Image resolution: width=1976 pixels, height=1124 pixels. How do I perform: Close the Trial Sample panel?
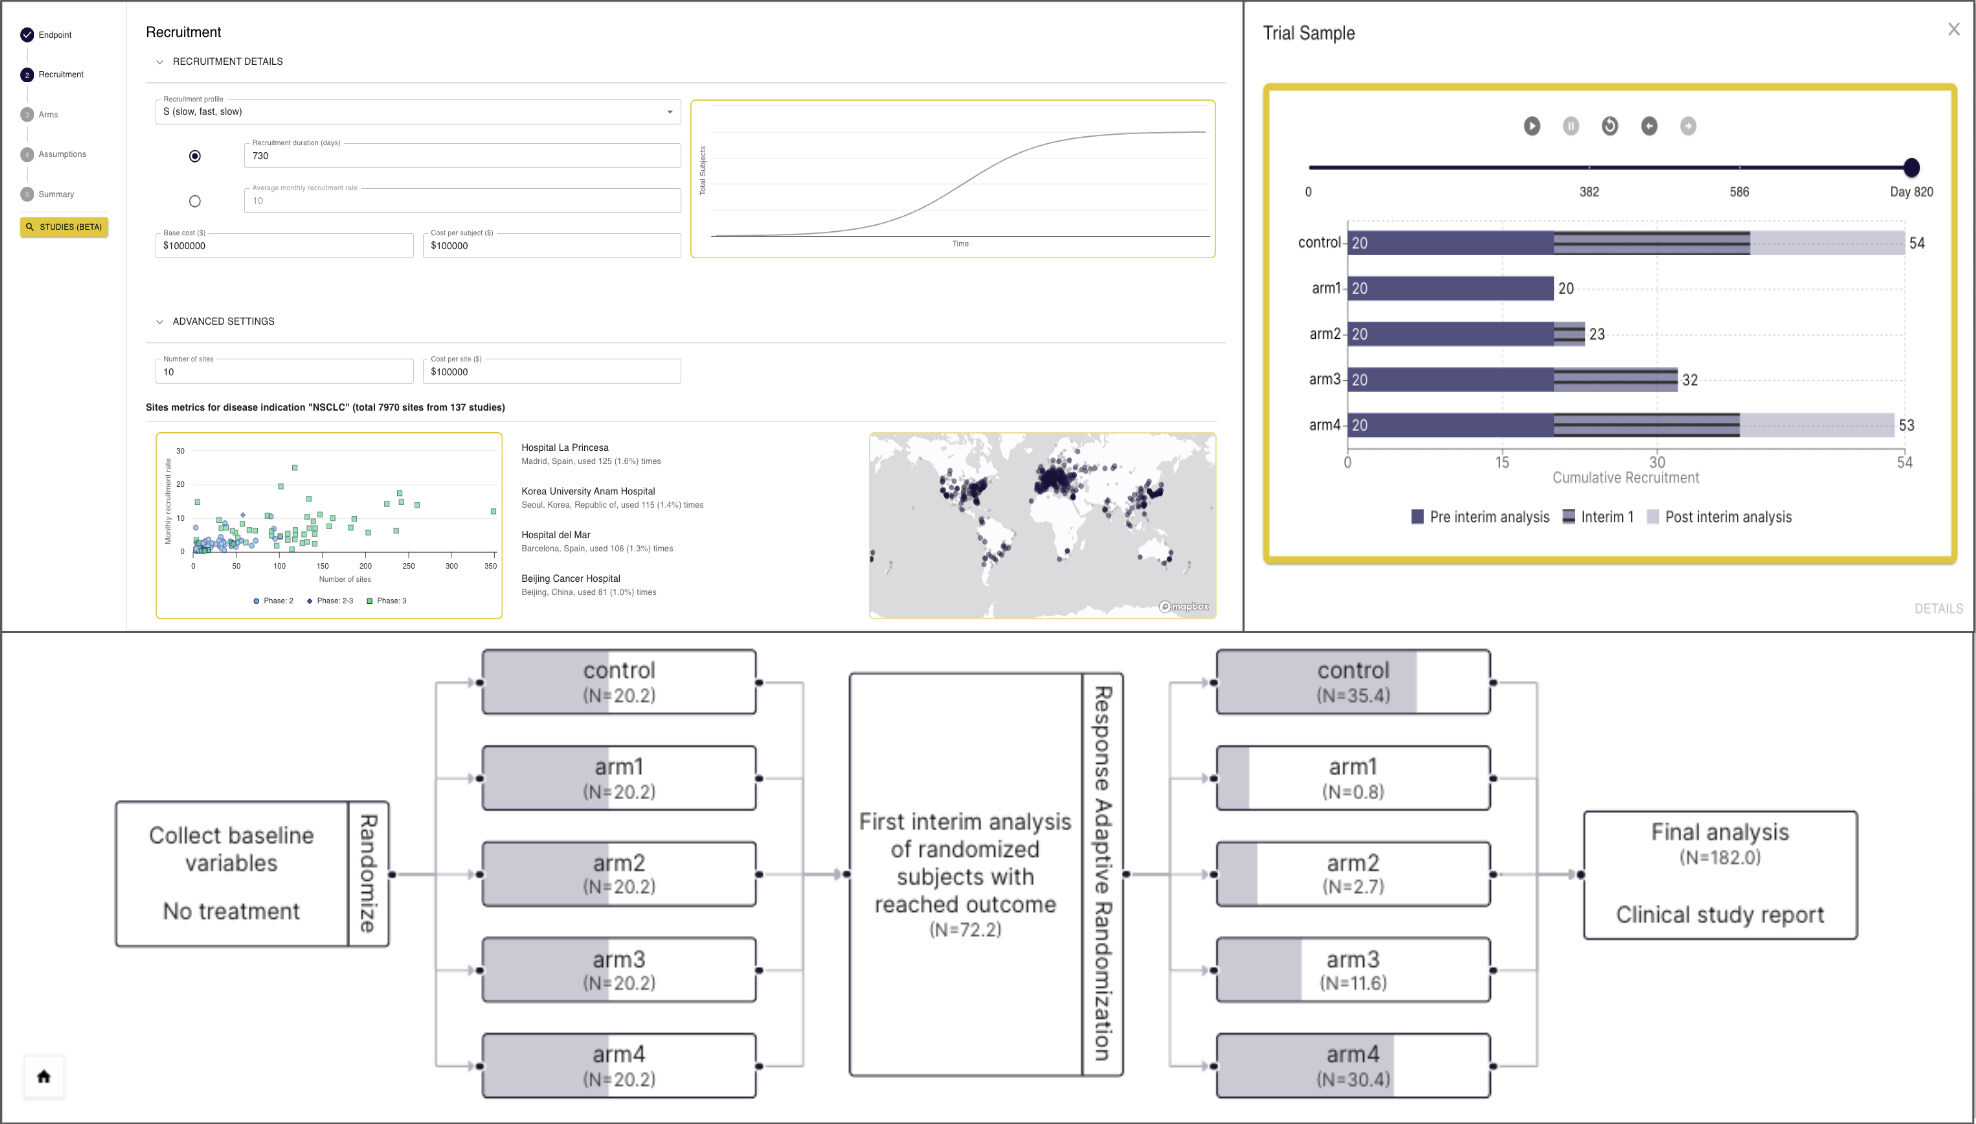click(x=1953, y=30)
